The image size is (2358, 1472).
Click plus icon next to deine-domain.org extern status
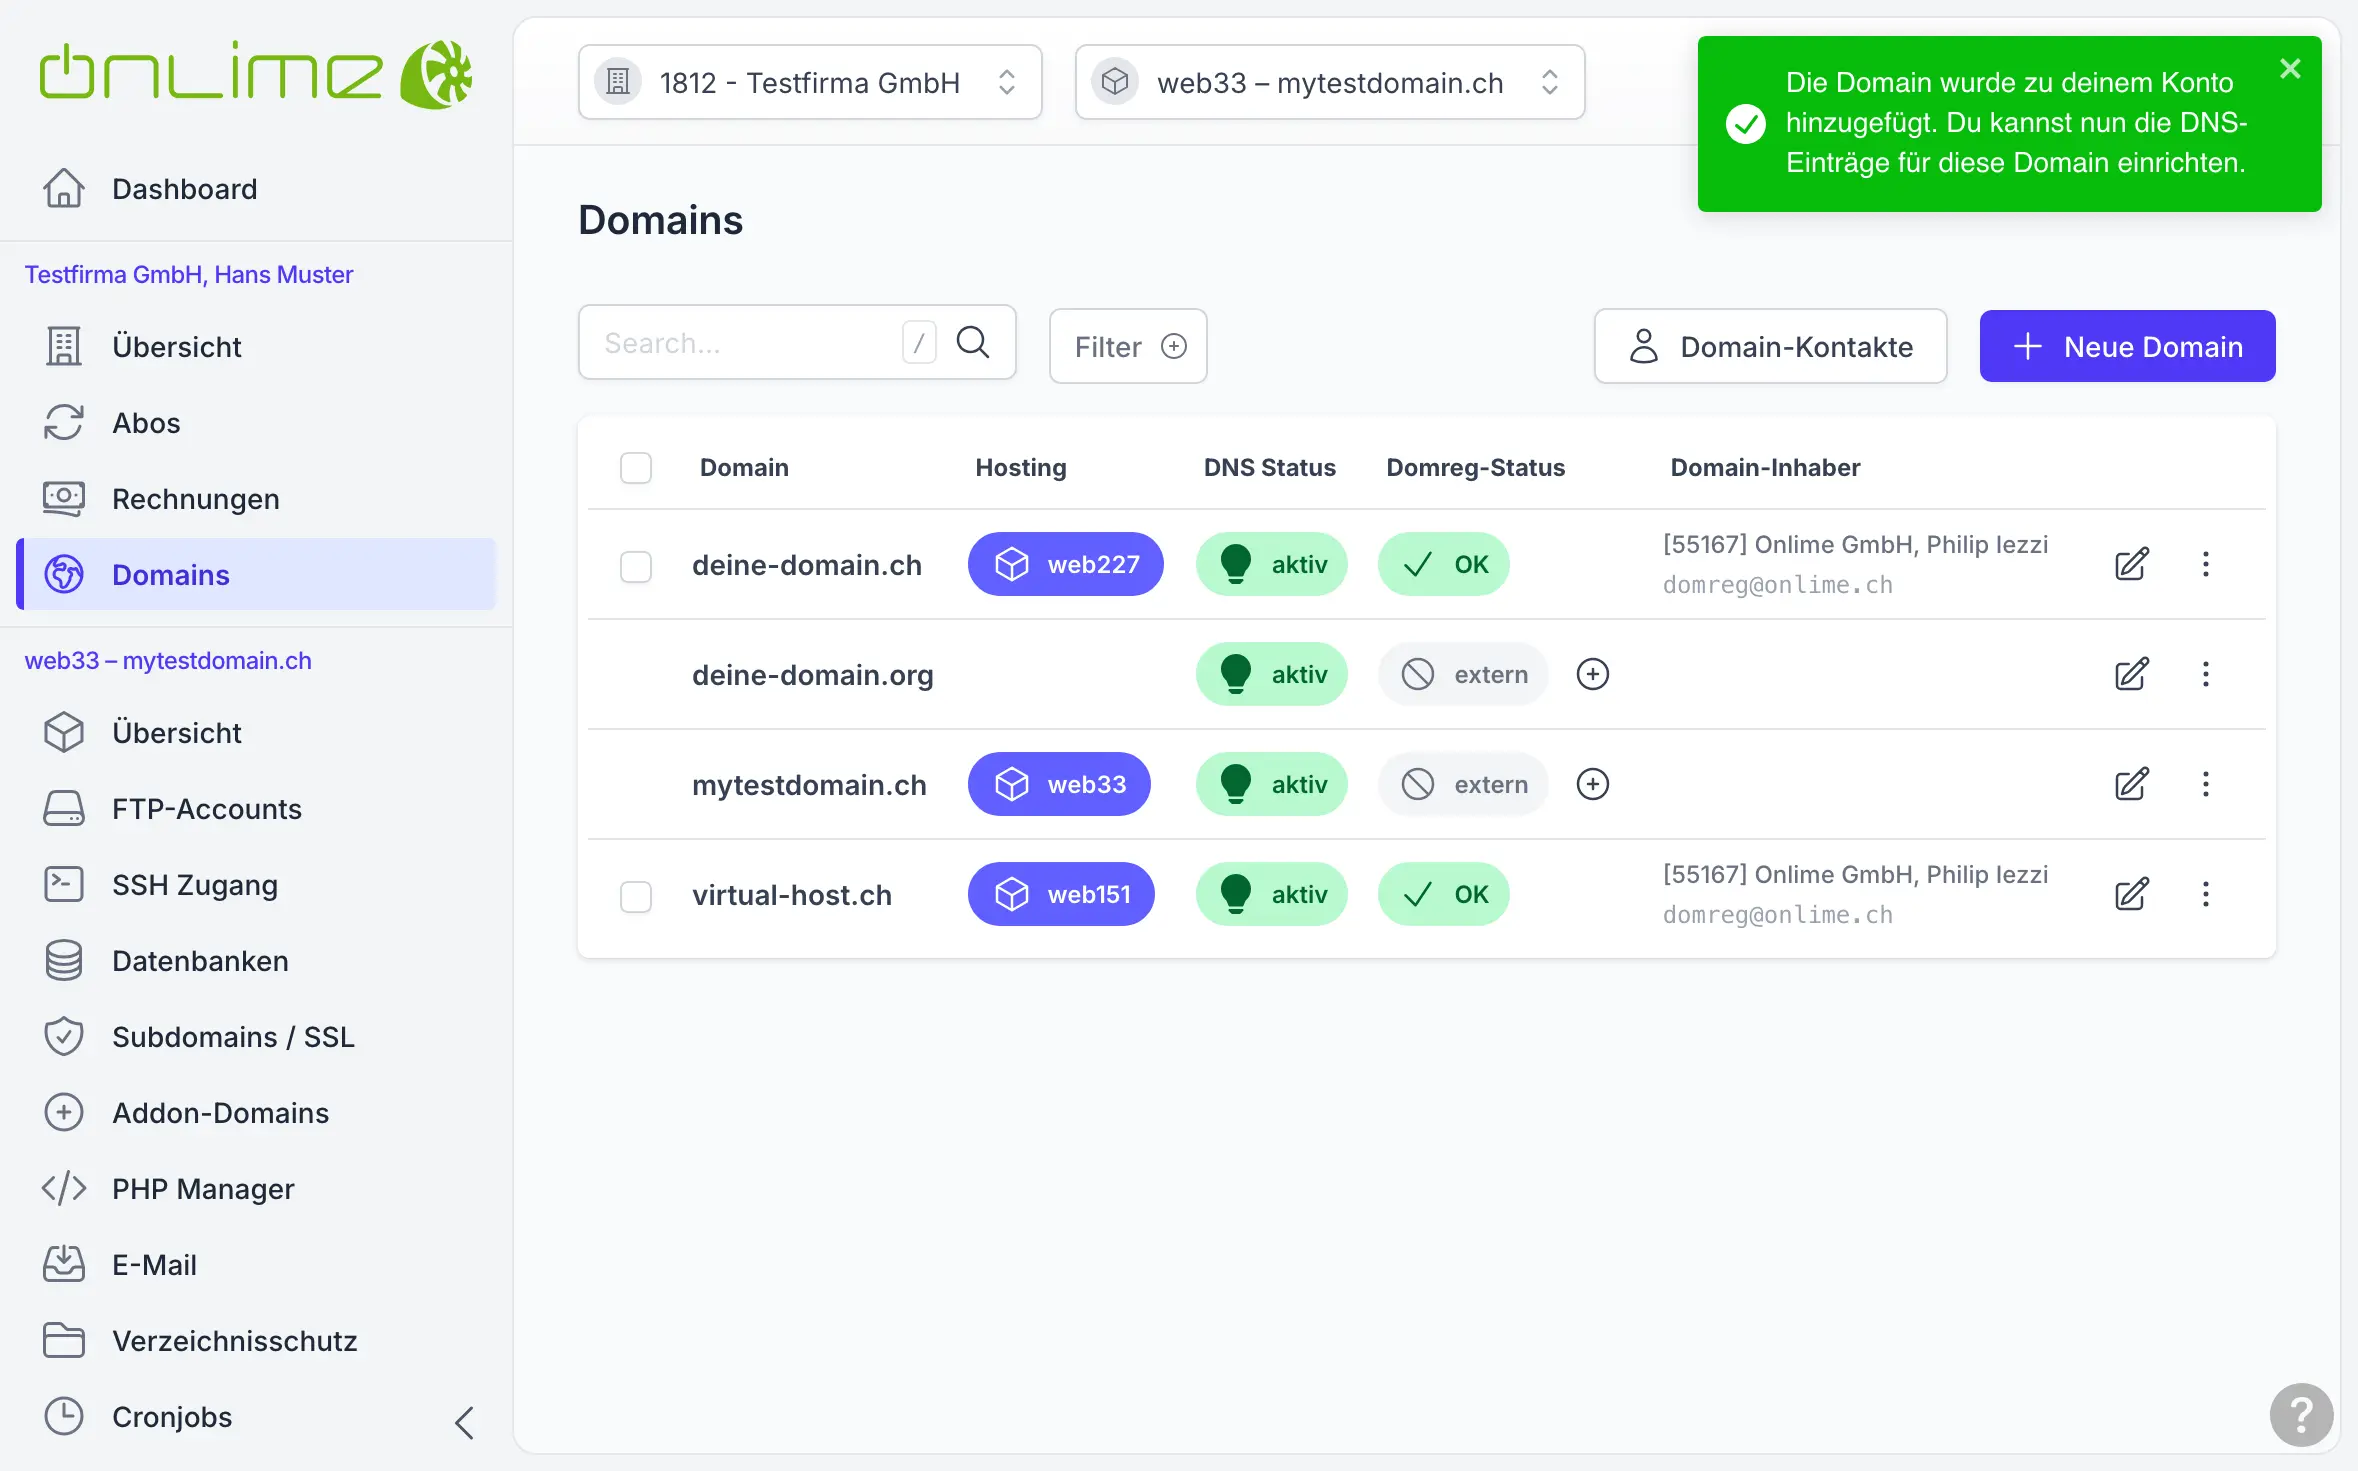tap(1592, 674)
